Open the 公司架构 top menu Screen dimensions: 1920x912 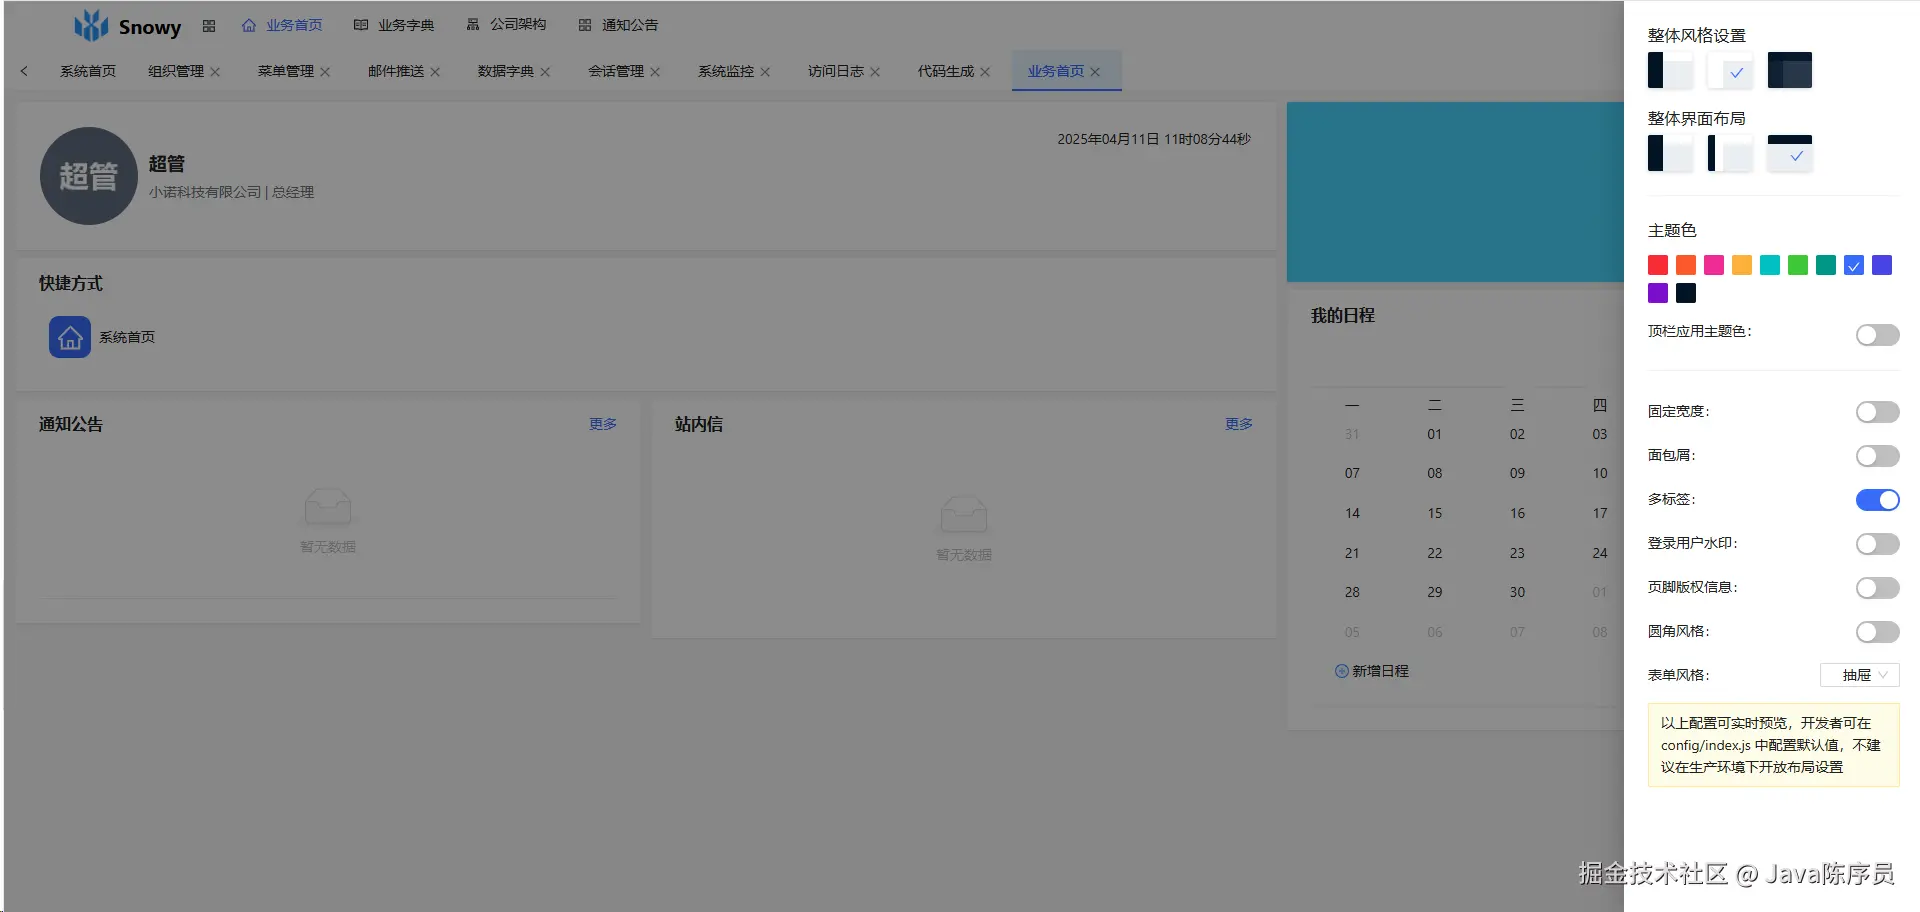tap(506, 25)
